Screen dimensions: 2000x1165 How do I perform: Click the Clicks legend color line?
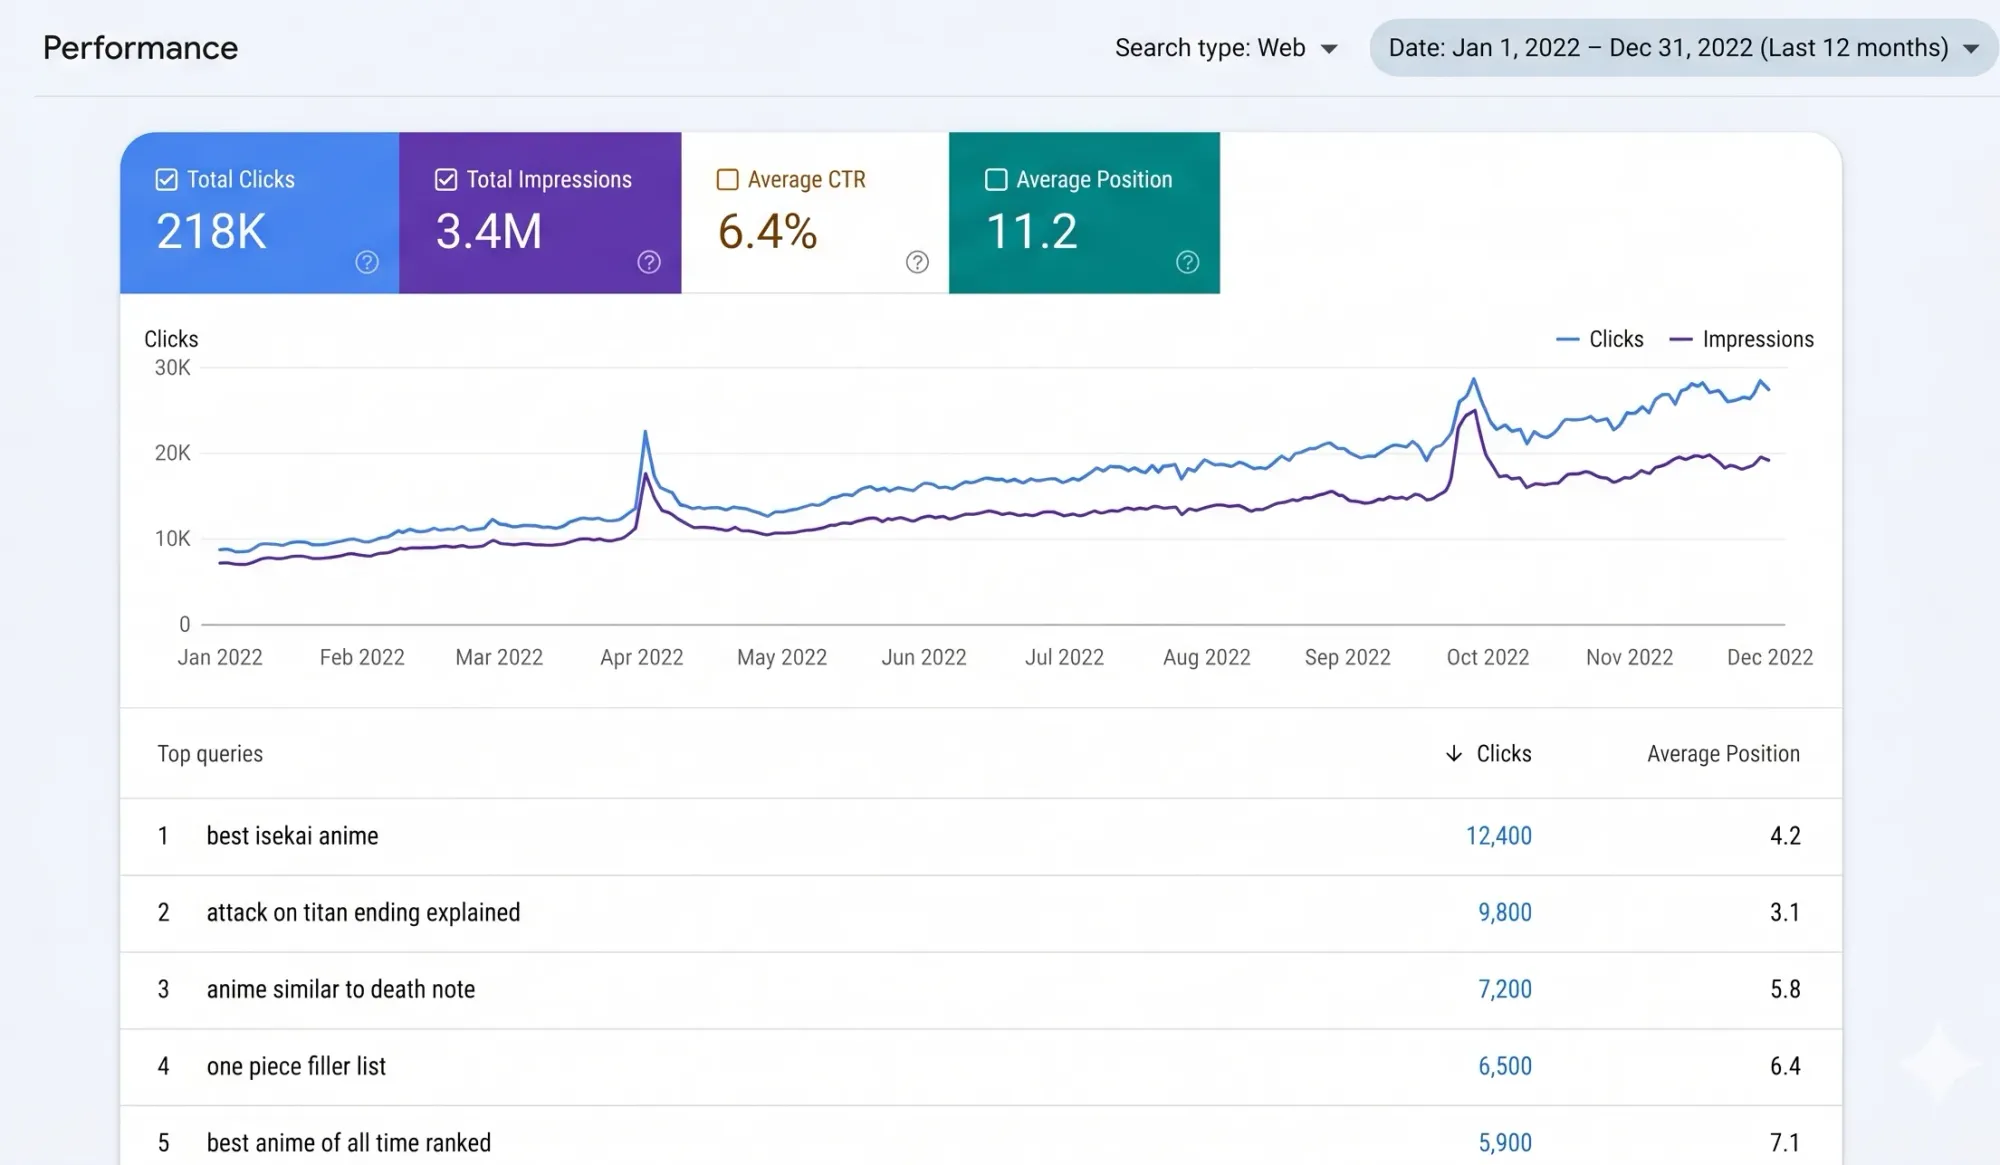(1567, 340)
